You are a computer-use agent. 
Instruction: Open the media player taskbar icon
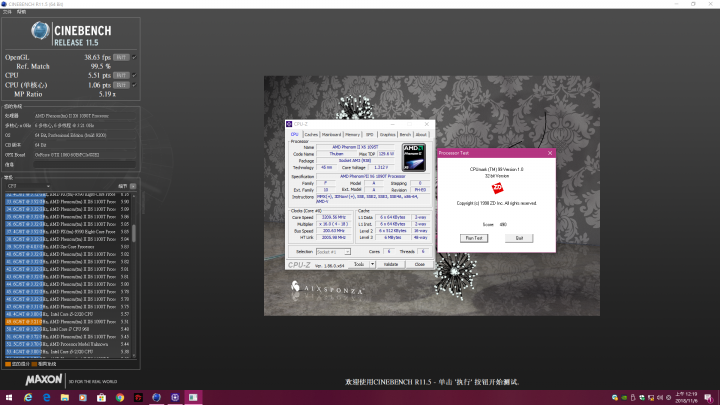click(x=83, y=398)
